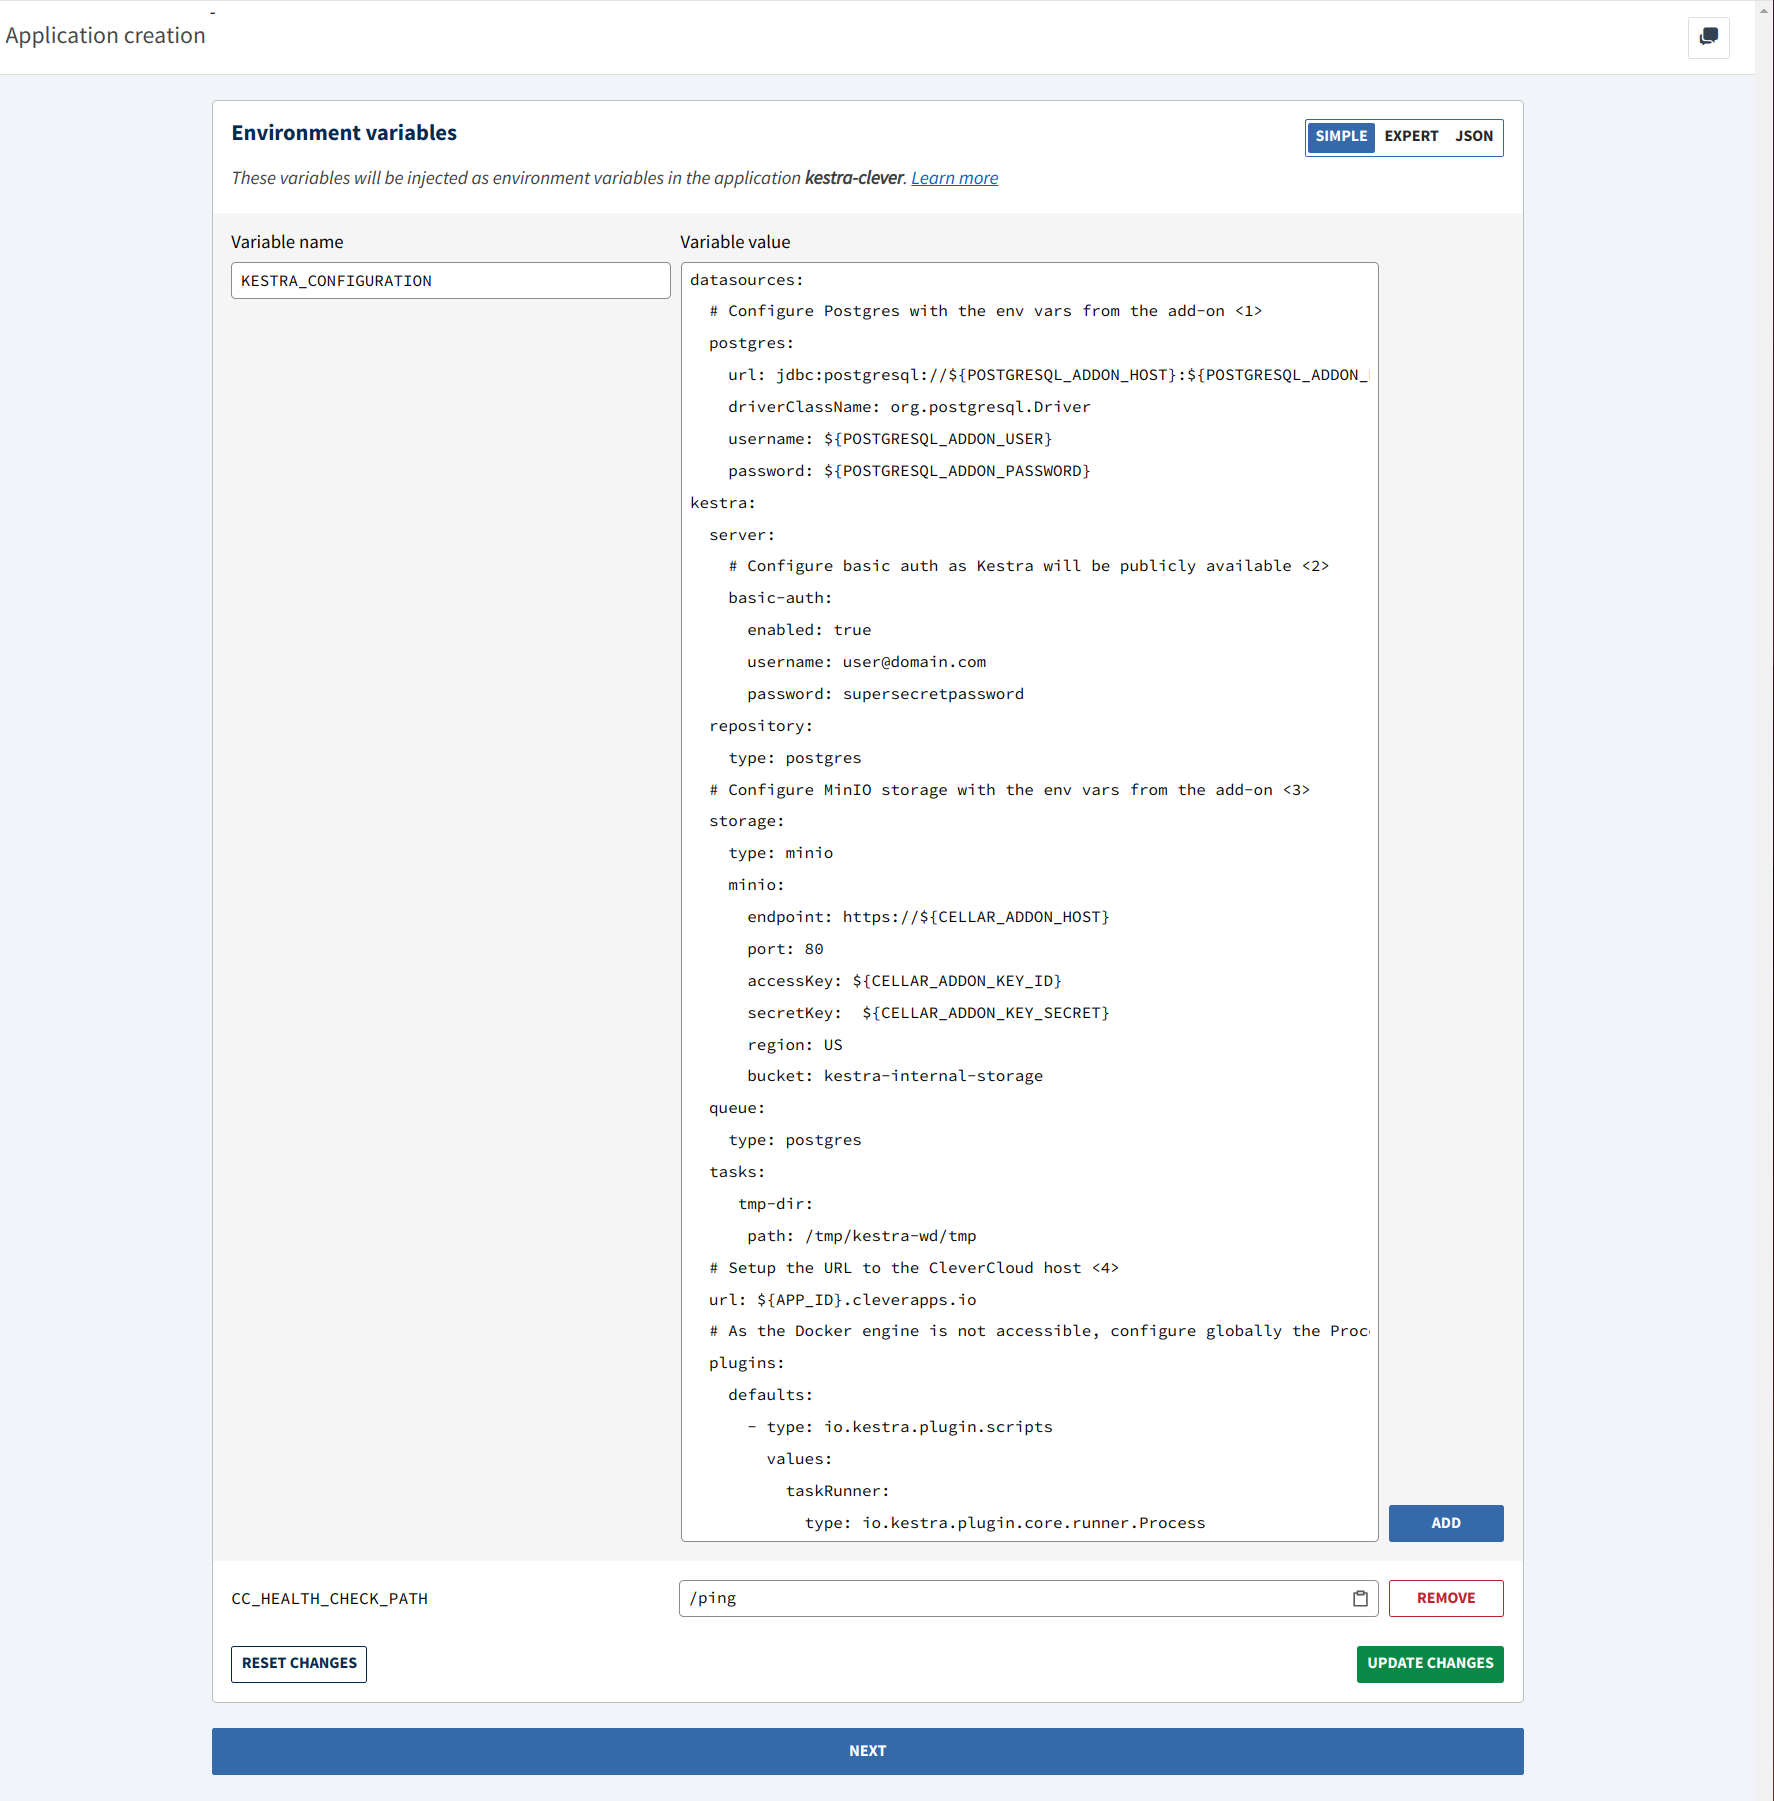Click ADD to create a new variable
Image resolution: width=1774 pixels, height=1801 pixels.
tap(1446, 1523)
